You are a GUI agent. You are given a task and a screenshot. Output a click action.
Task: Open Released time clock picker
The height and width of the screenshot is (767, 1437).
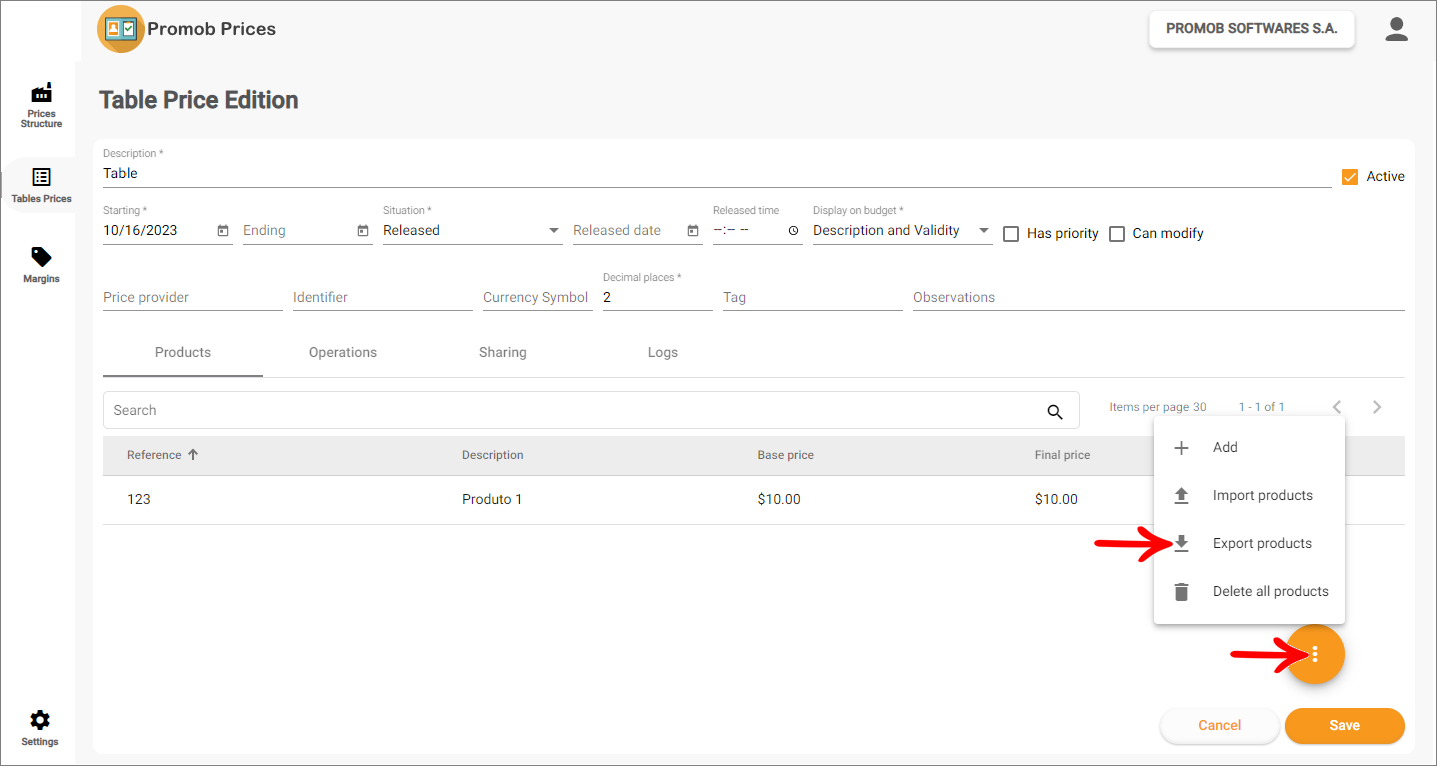[793, 231]
